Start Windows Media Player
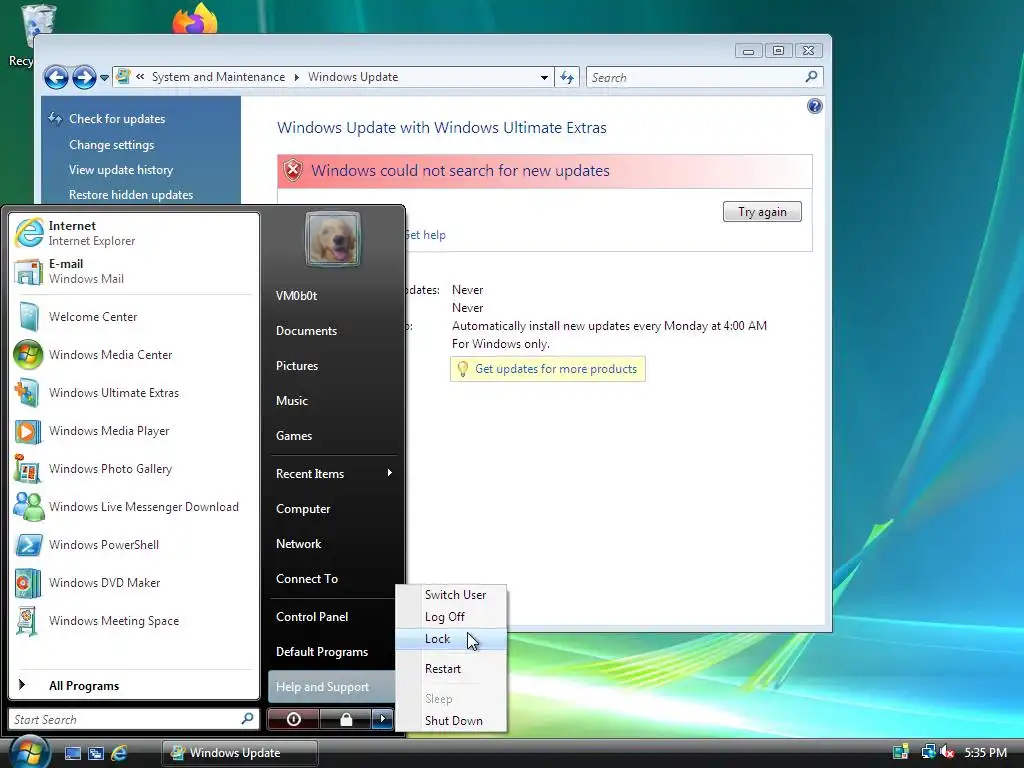1024x768 pixels. click(134, 430)
